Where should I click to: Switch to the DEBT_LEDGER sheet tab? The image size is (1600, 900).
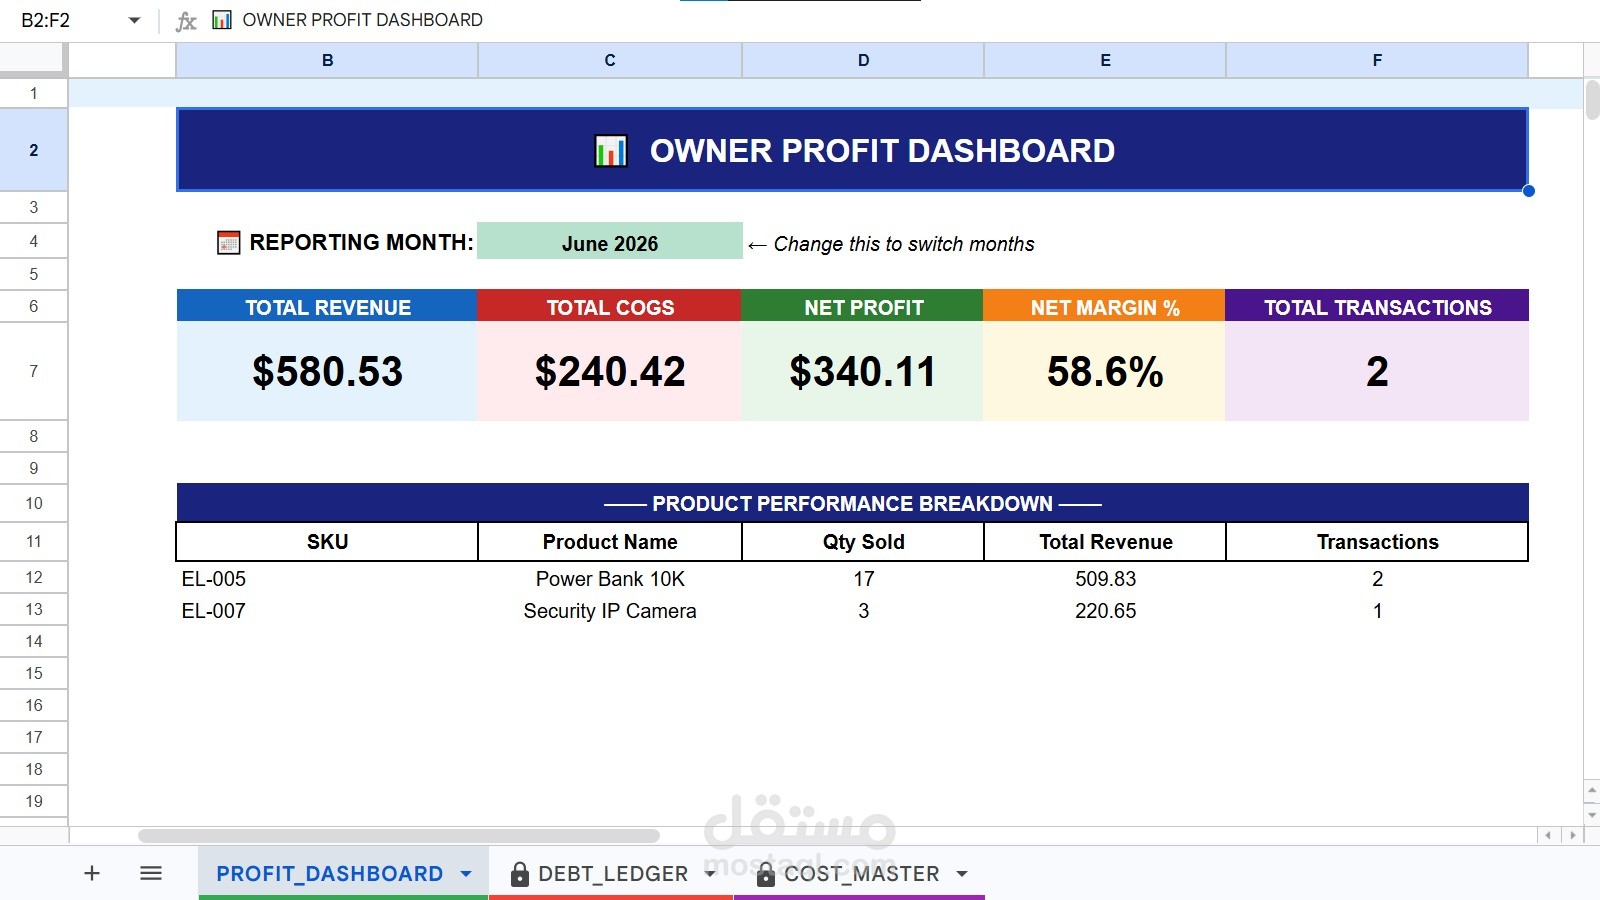[612, 874]
